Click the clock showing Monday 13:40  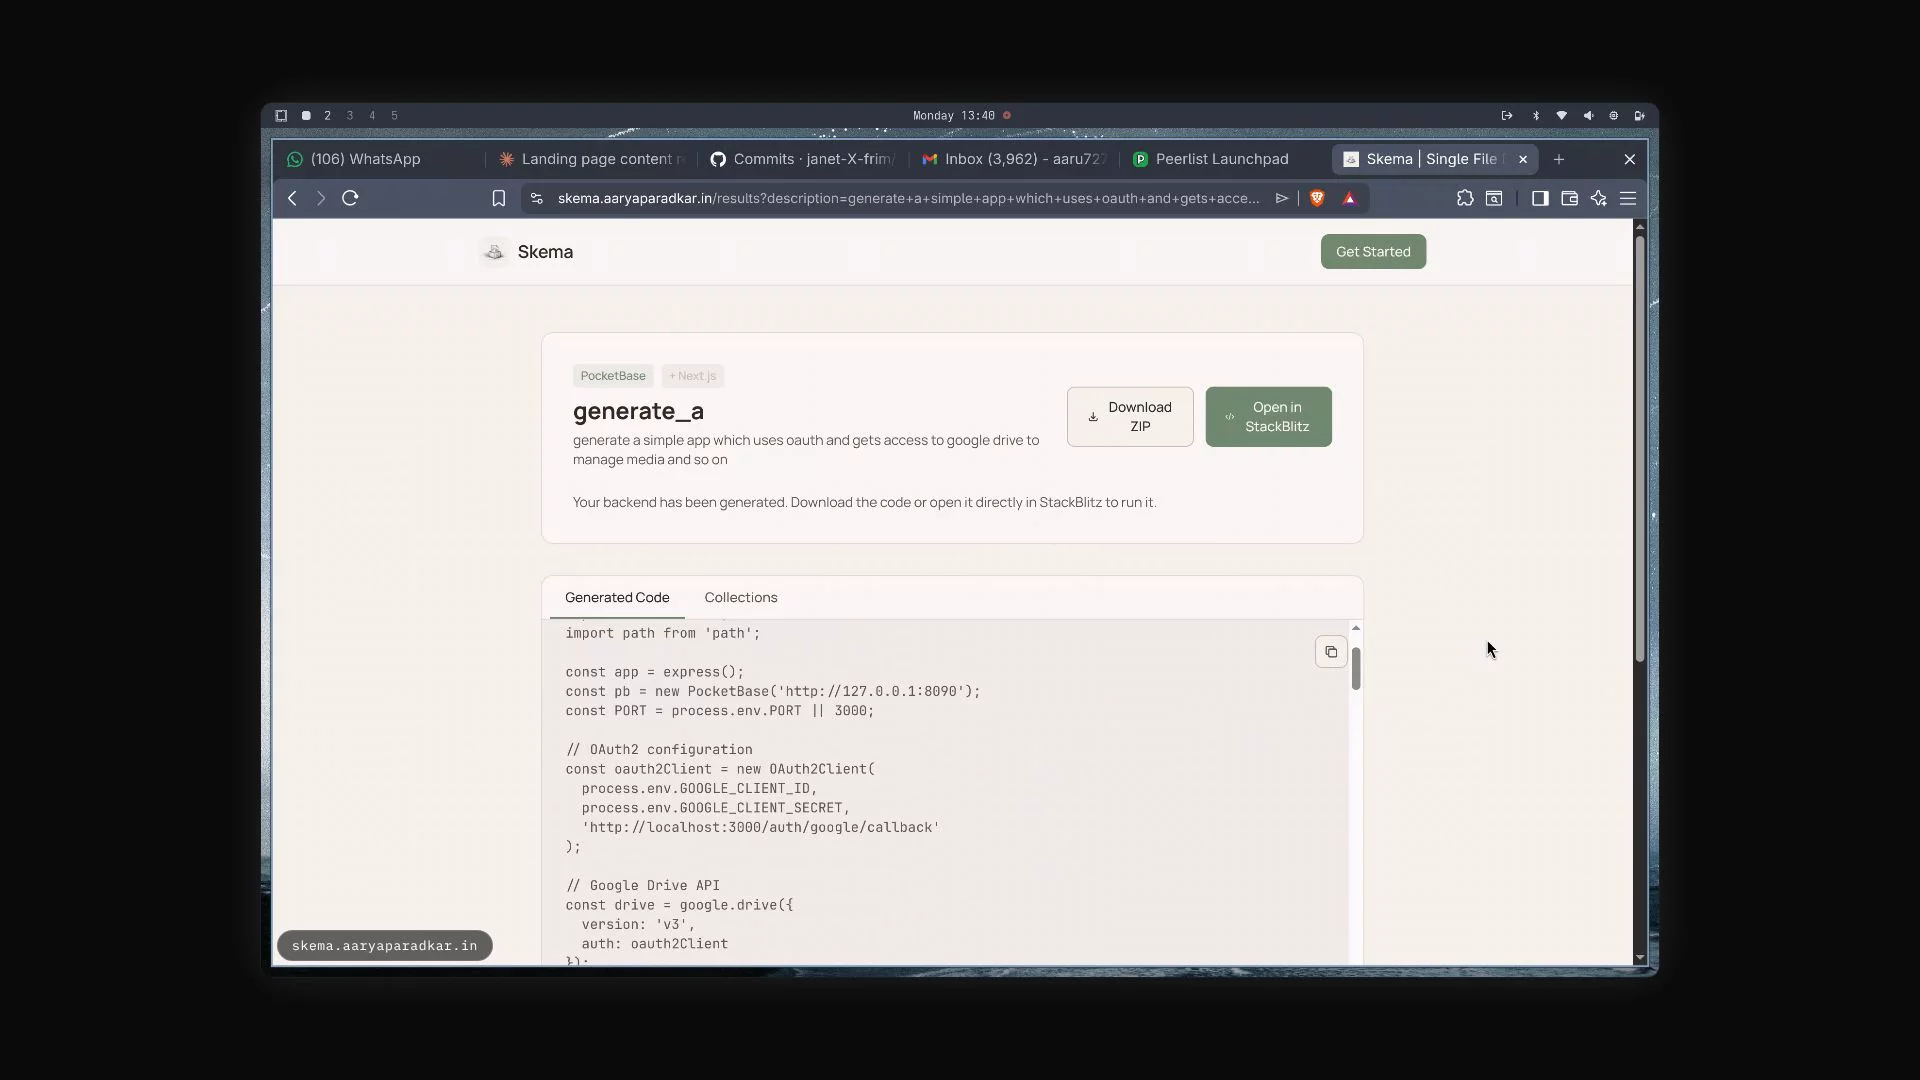pyautogui.click(x=954, y=116)
